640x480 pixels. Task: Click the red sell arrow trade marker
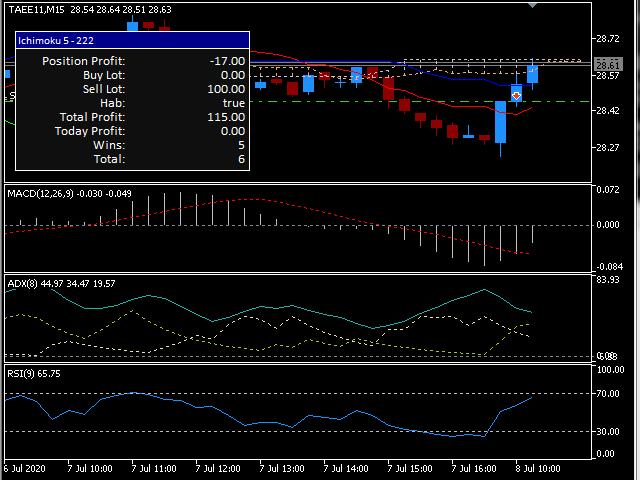tap(516, 94)
